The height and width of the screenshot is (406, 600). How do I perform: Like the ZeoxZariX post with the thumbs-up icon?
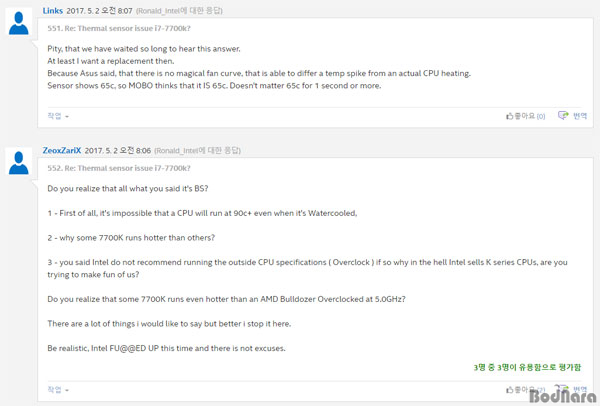pyautogui.click(x=509, y=390)
